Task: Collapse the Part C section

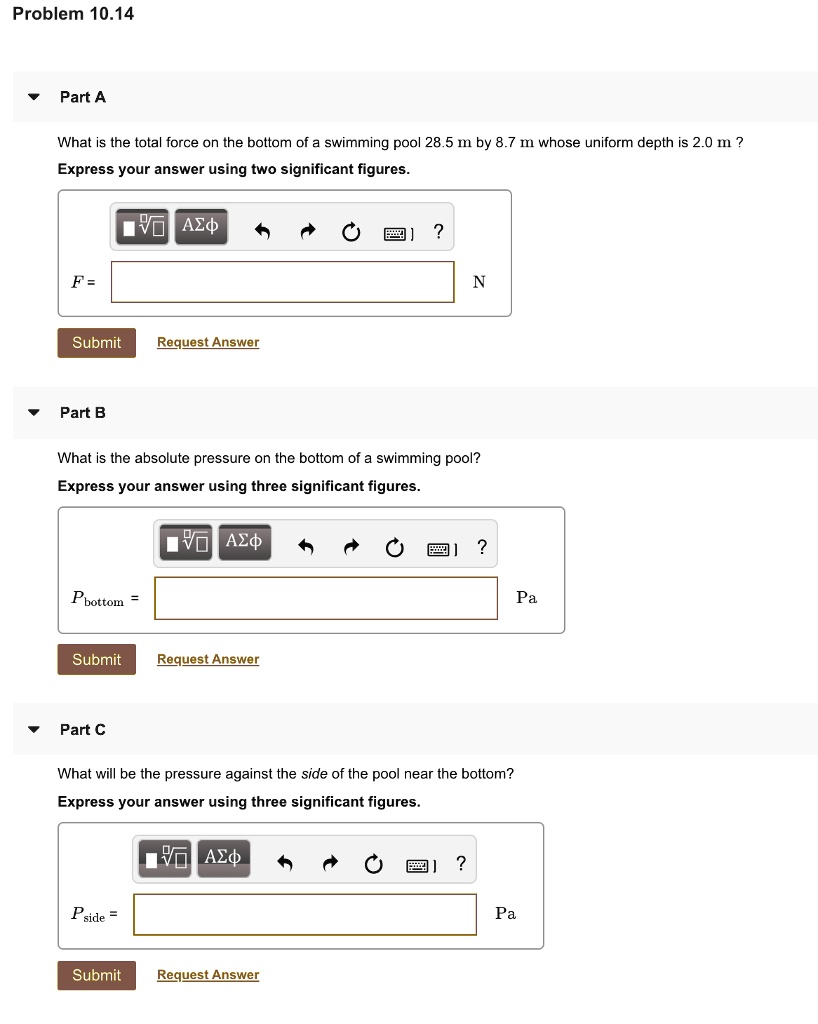Action: (x=33, y=729)
